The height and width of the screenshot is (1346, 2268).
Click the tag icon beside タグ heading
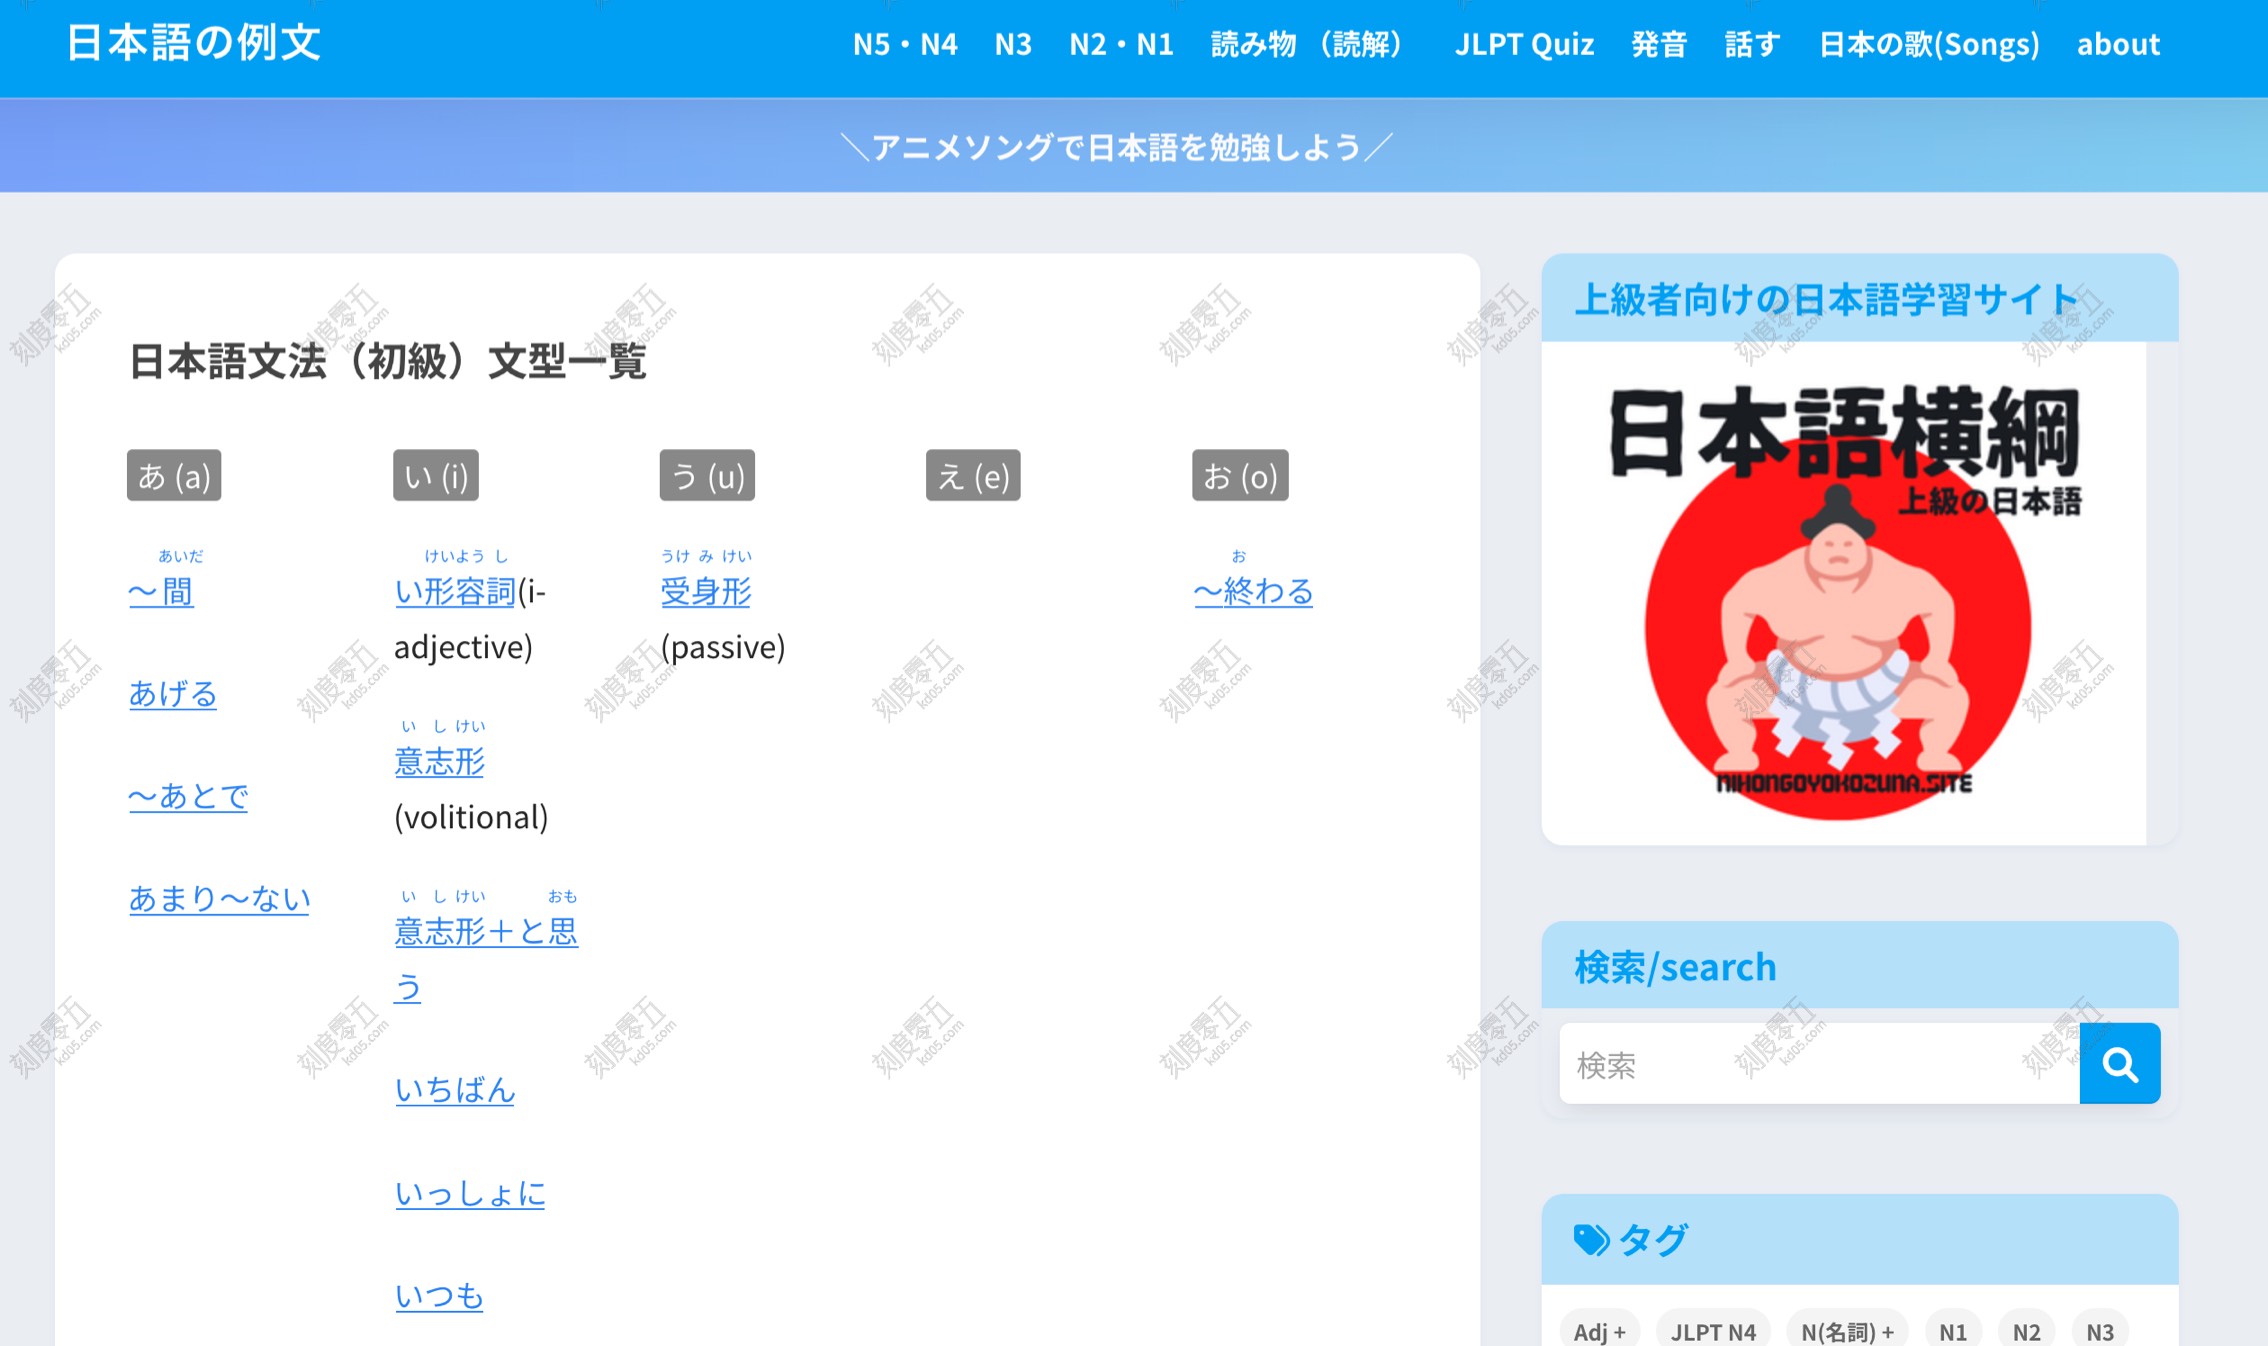pyautogui.click(x=1588, y=1239)
